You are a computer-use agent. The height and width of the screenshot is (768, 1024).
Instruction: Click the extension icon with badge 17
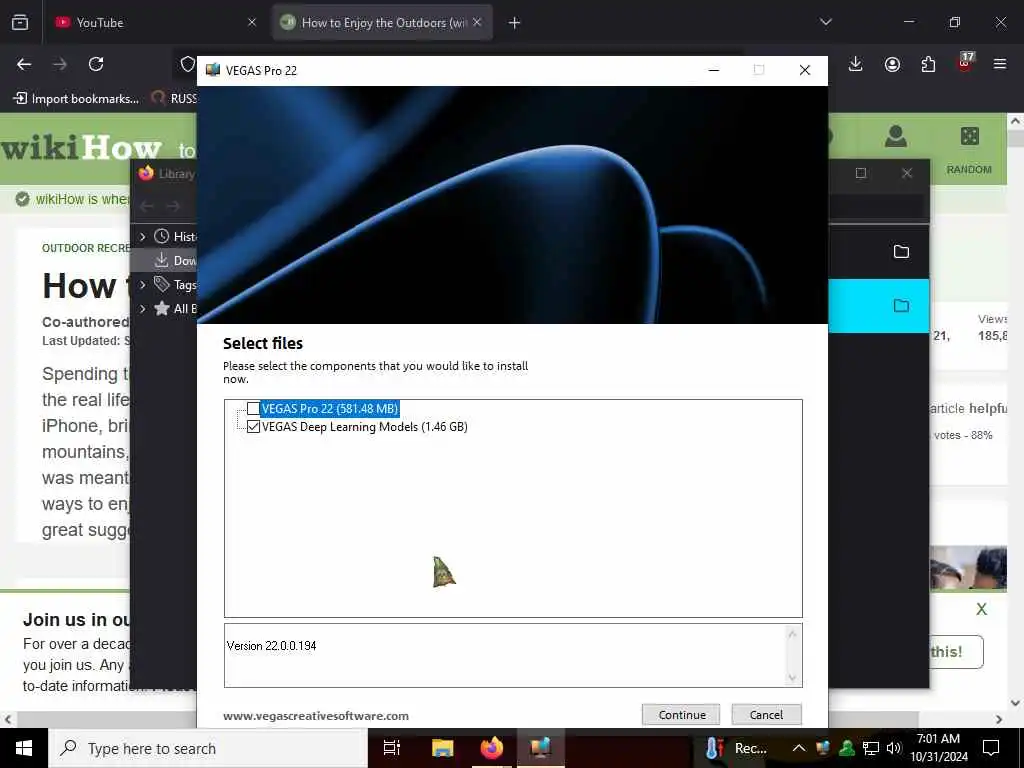pos(965,62)
